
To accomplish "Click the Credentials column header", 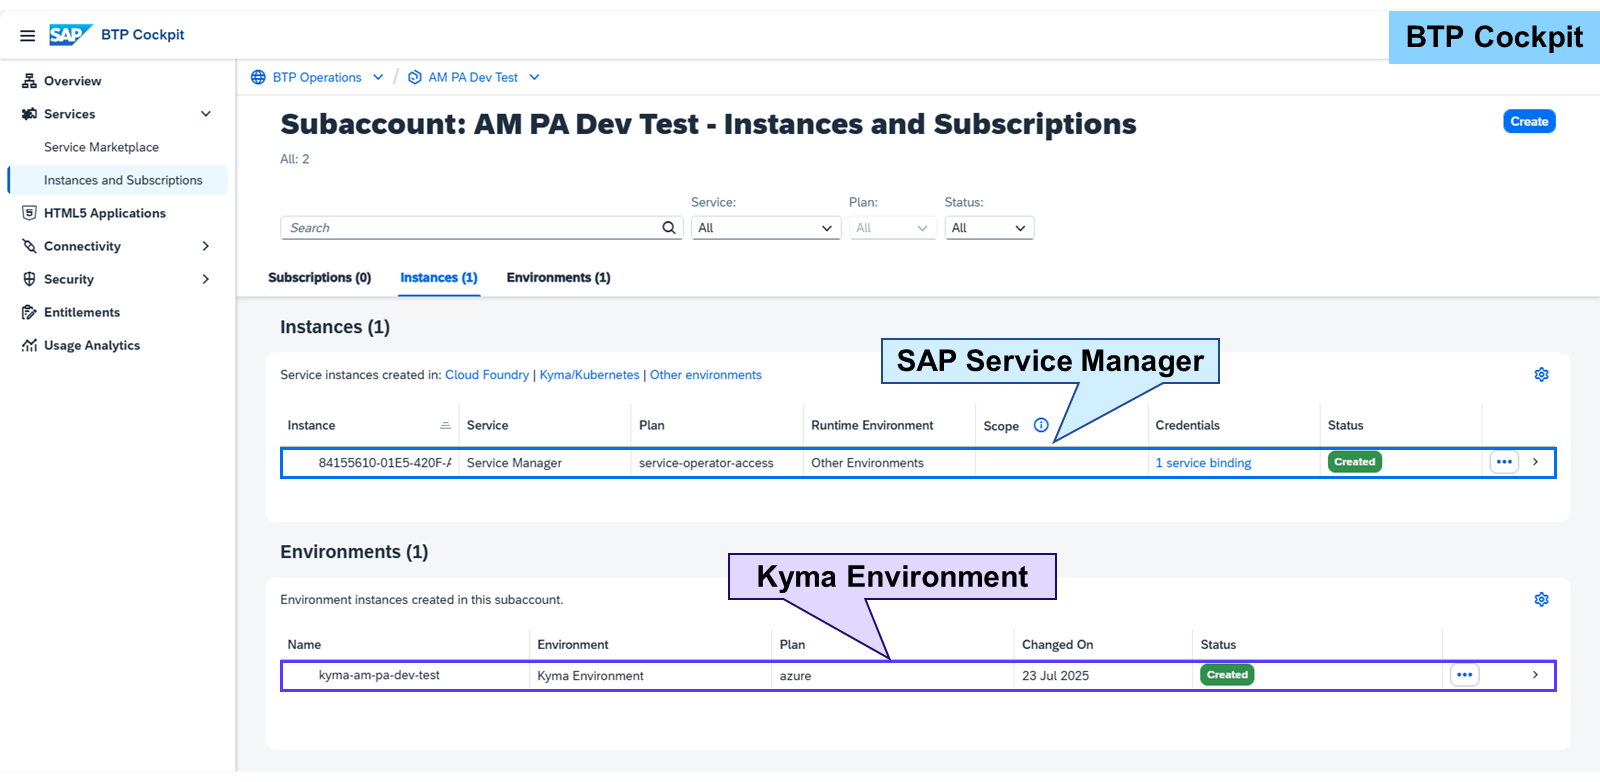I will [x=1188, y=425].
